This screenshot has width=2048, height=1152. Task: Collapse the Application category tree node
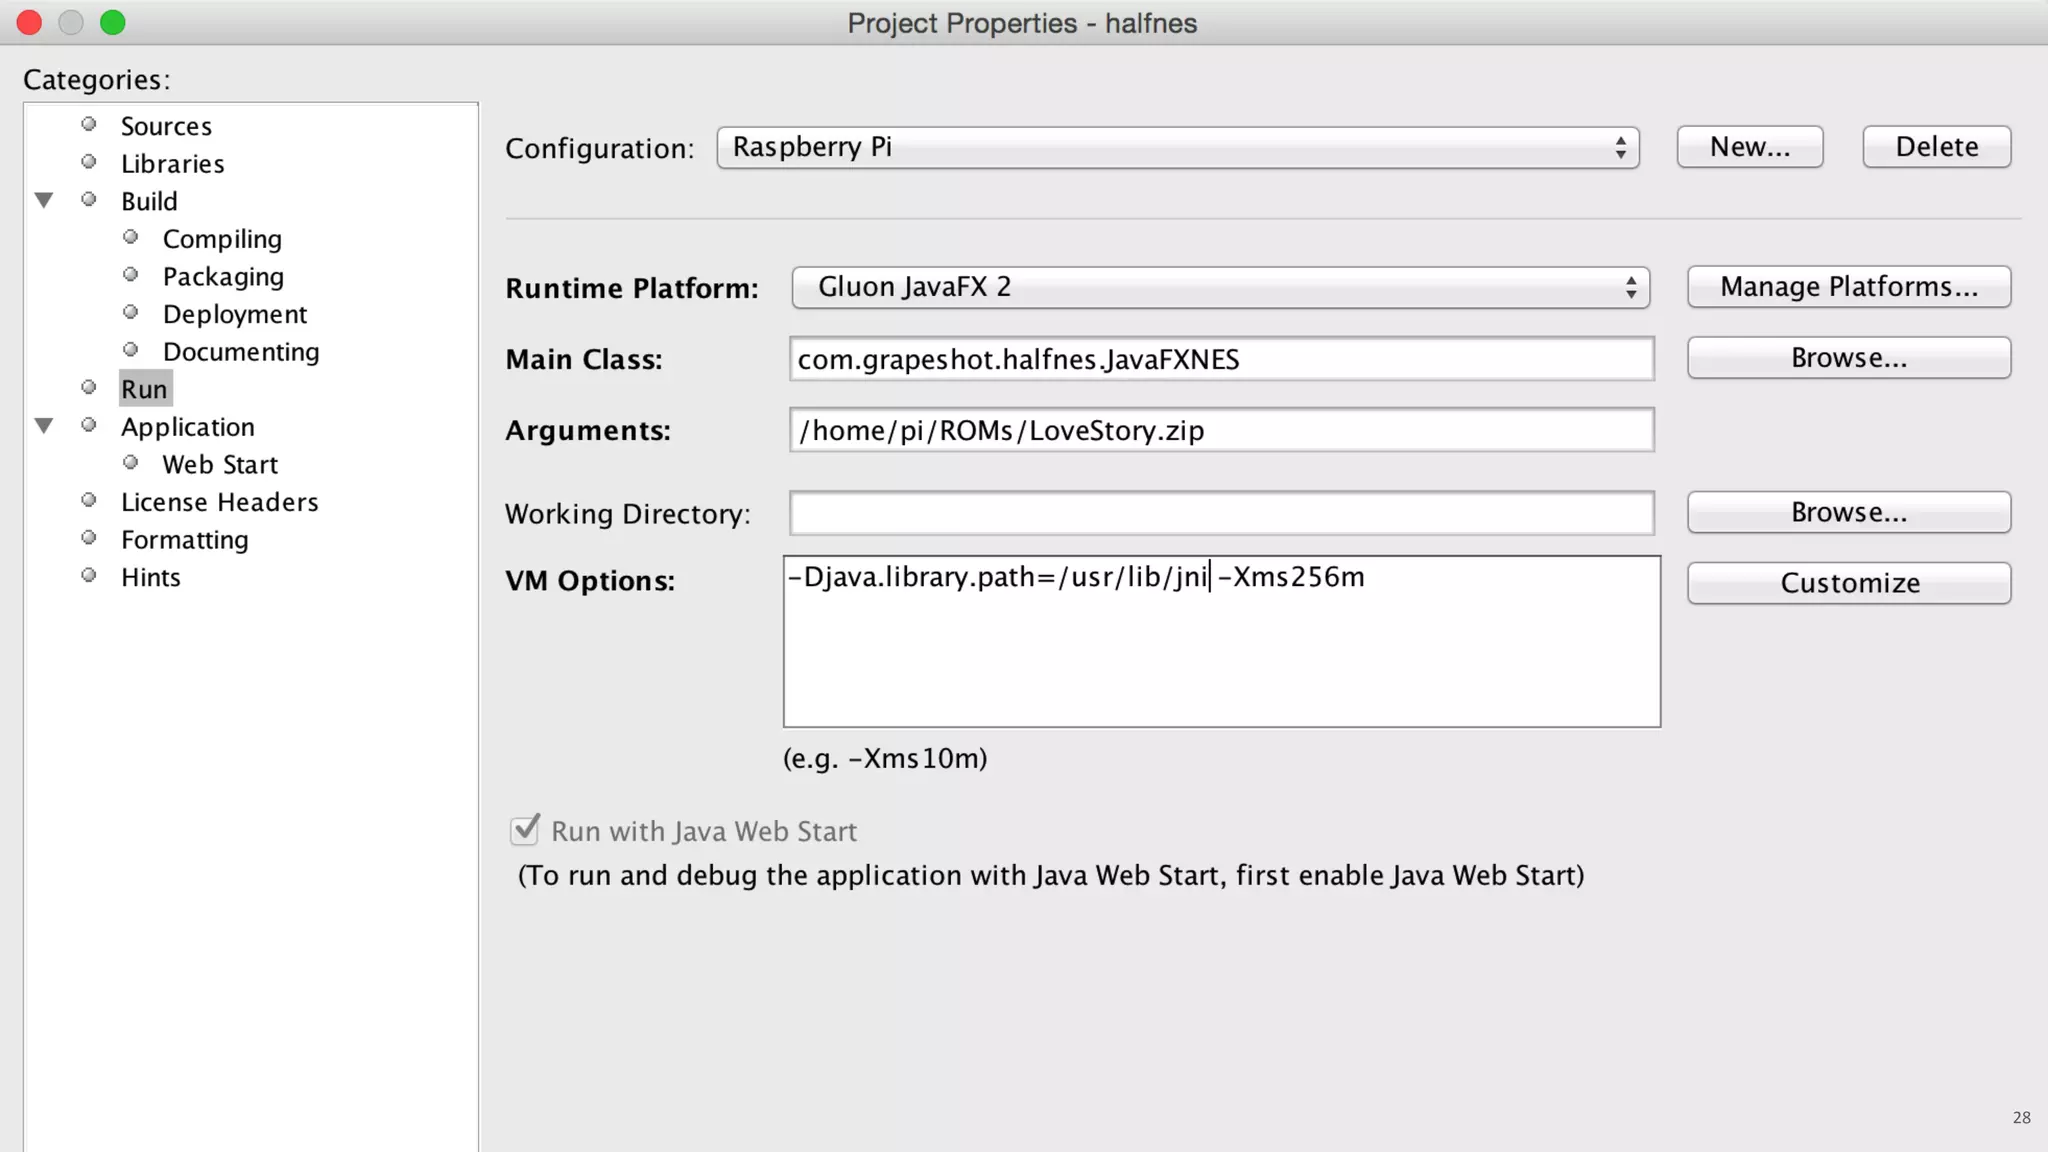pyautogui.click(x=44, y=426)
